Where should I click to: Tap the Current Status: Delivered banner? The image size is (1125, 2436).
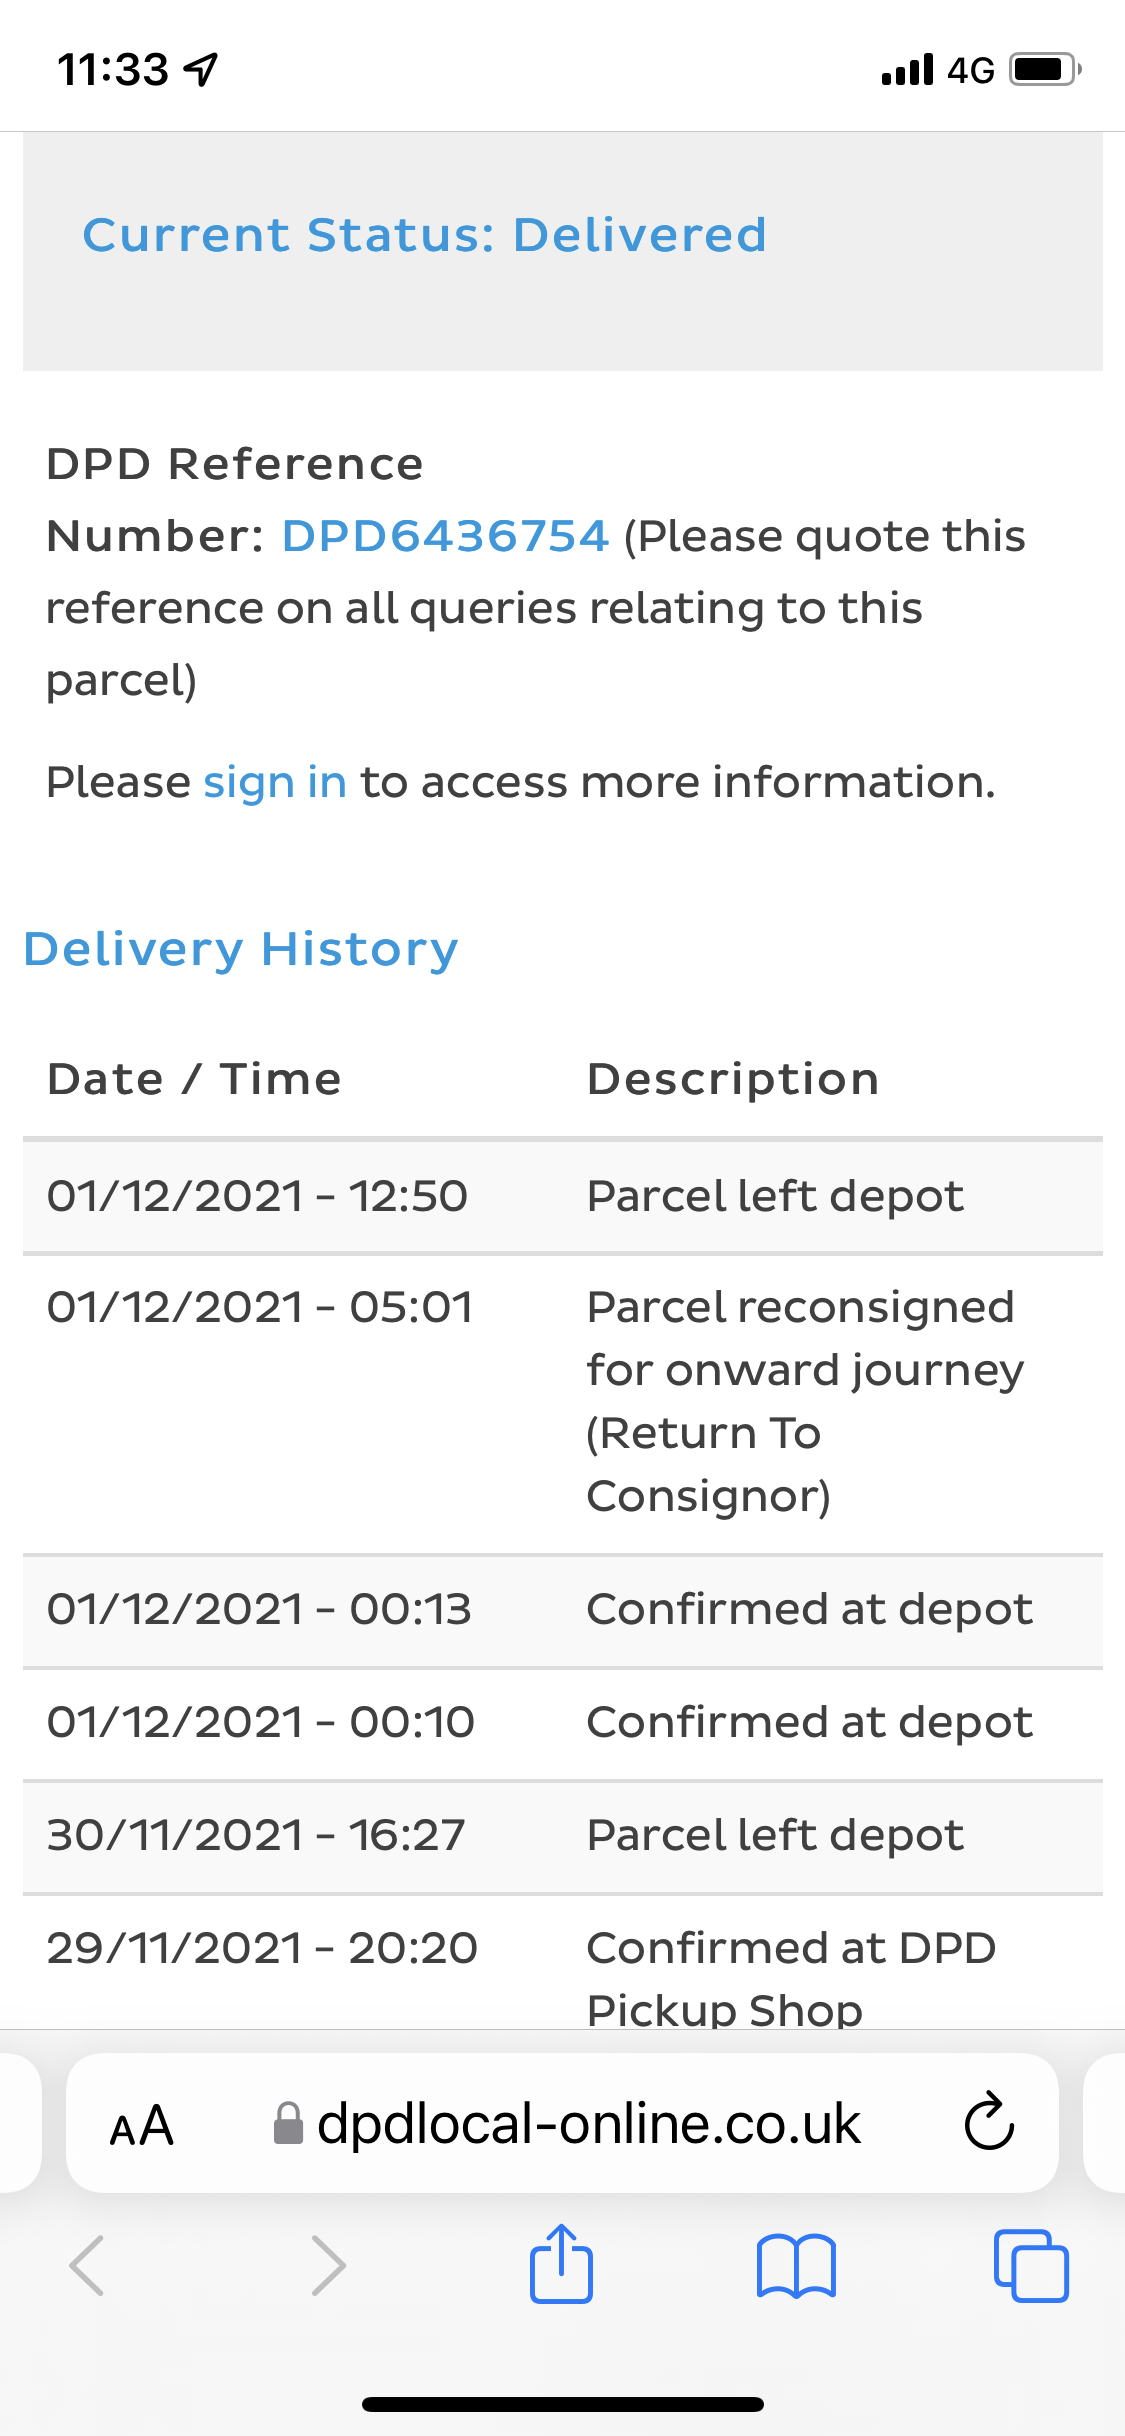coord(424,236)
